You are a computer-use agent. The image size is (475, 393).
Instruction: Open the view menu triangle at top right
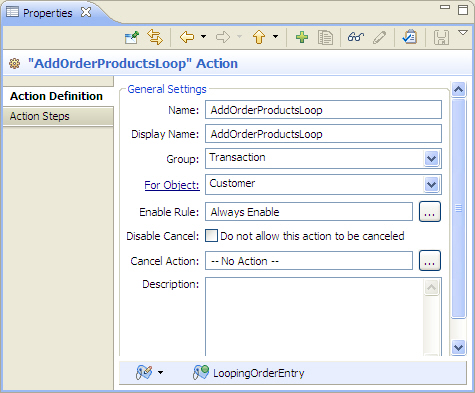click(x=463, y=33)
